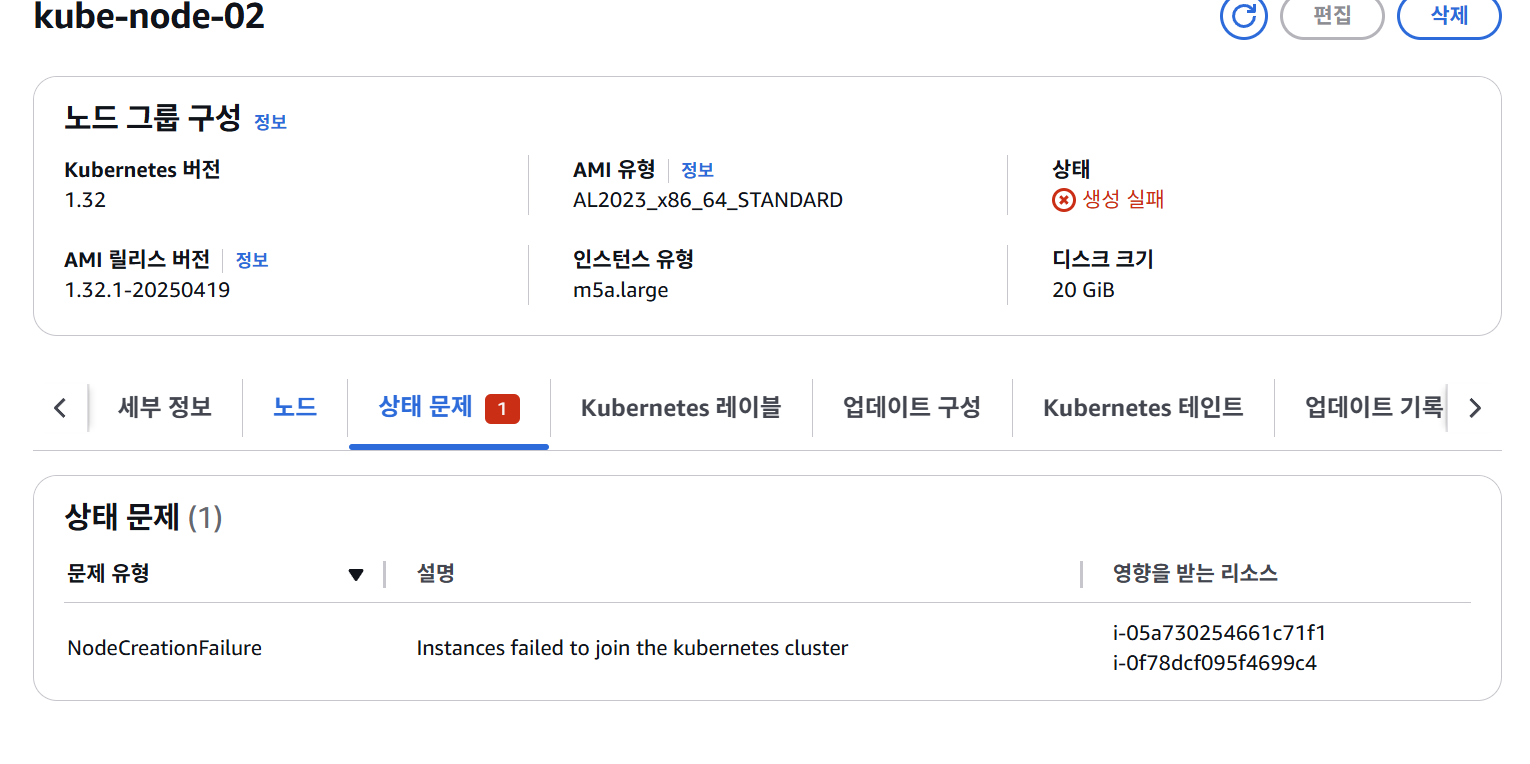Switch to the Kubernetes 테인트 tab
Image resolution: width=1530 pixels, height=764 pixels.
pyautogui.click(x=1143, y=407)
